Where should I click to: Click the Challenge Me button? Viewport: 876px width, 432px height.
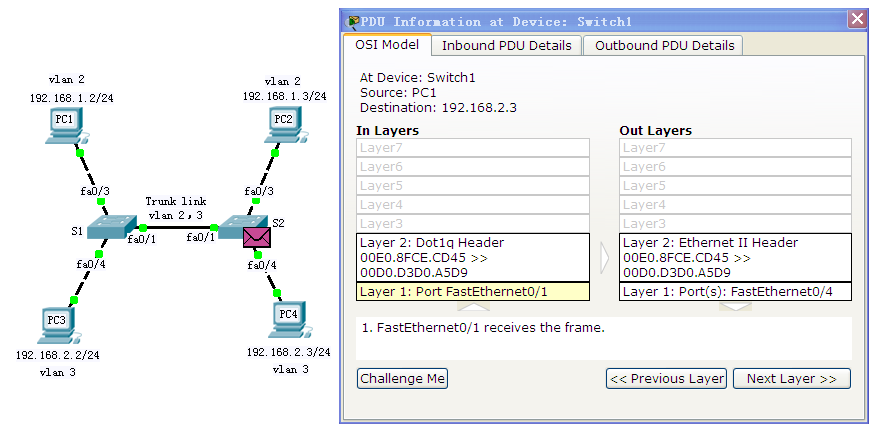(402, 378)
